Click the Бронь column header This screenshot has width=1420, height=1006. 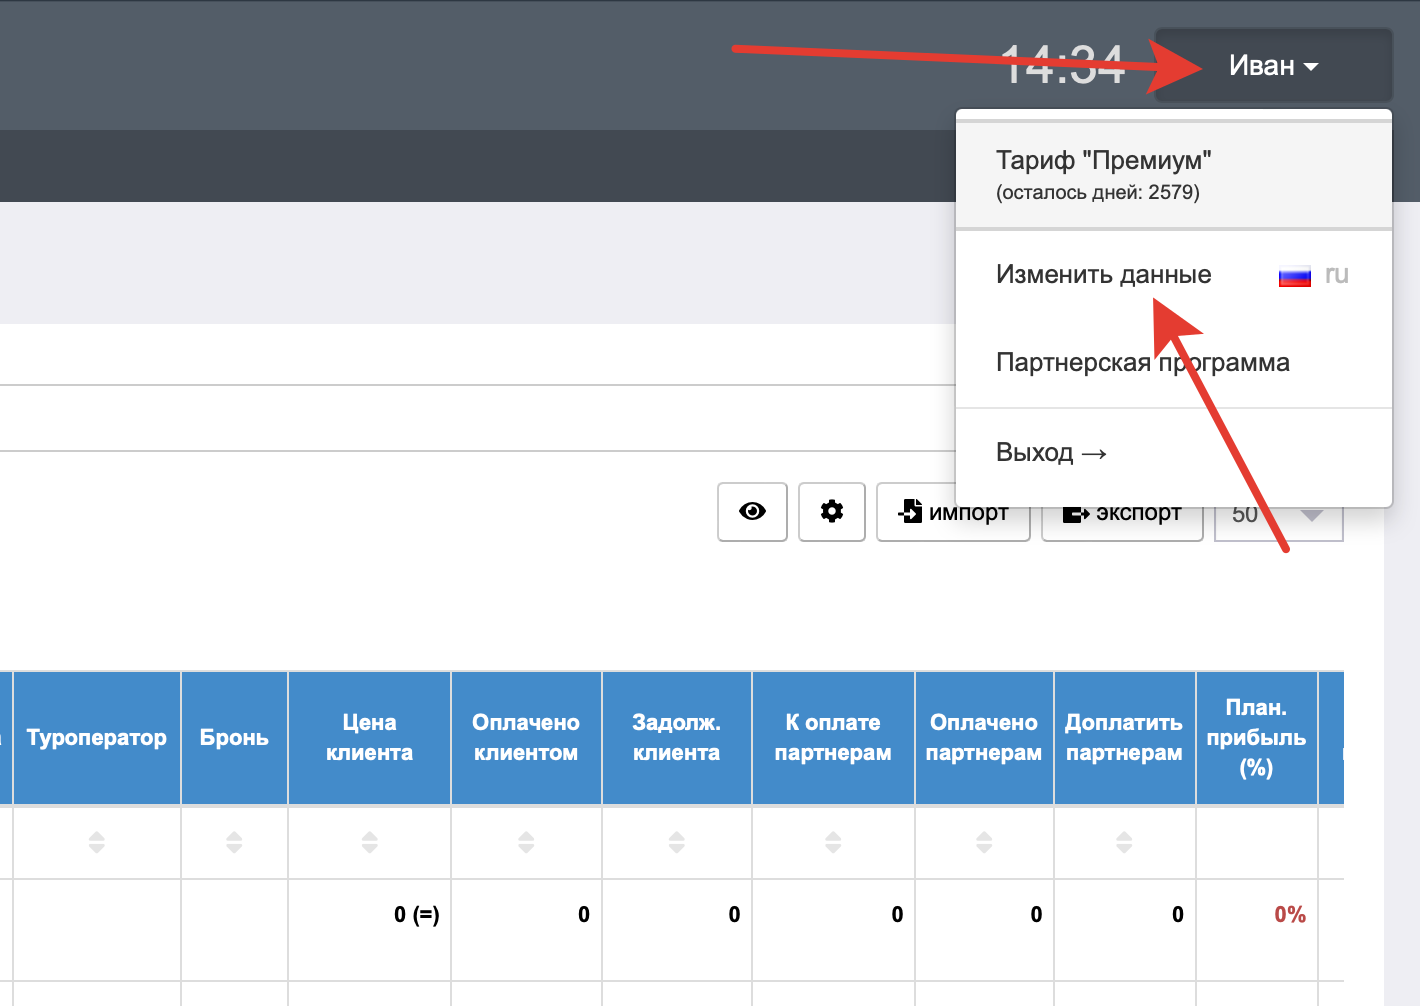click(x=234, y=738)
